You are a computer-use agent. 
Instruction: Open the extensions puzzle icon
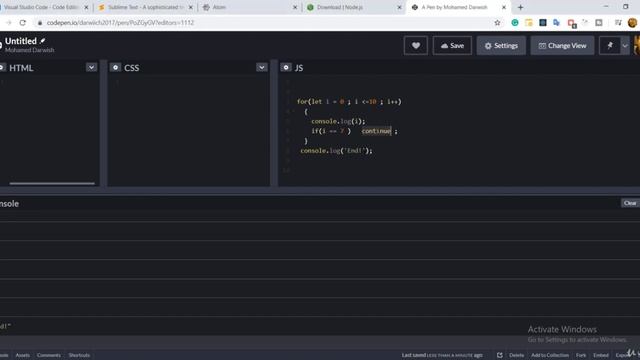[585, 22]
